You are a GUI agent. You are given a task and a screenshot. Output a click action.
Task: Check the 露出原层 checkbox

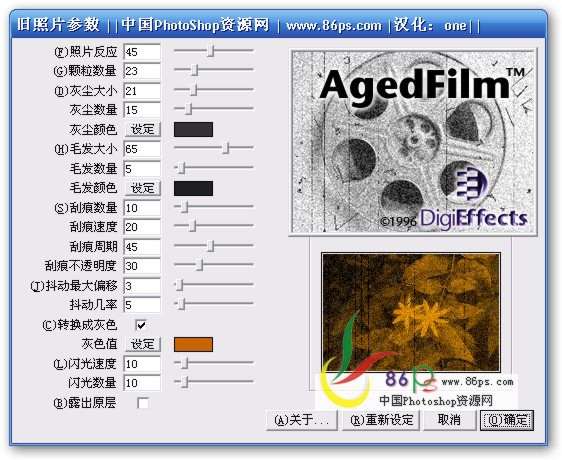[x=143, y=403]
